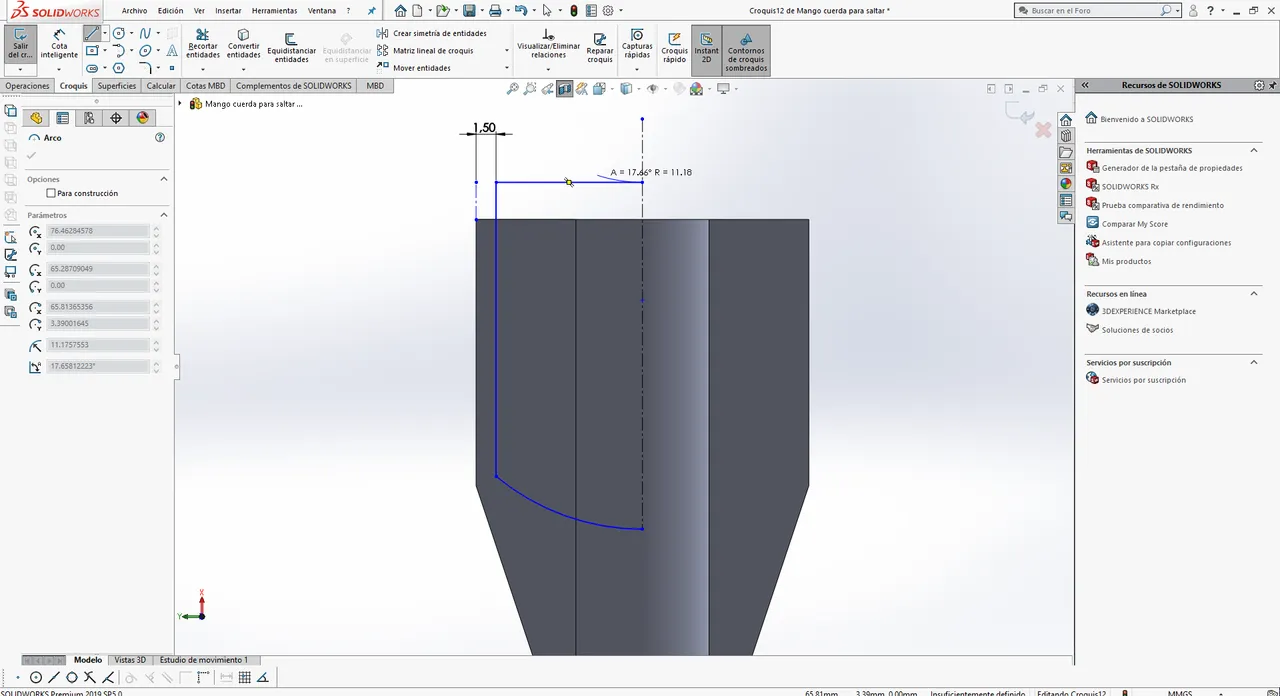The width and height of the screenshot is (1280, 696).
Task: Switch to Estudio de movimiento 1 tab
Action: (204, 660)
